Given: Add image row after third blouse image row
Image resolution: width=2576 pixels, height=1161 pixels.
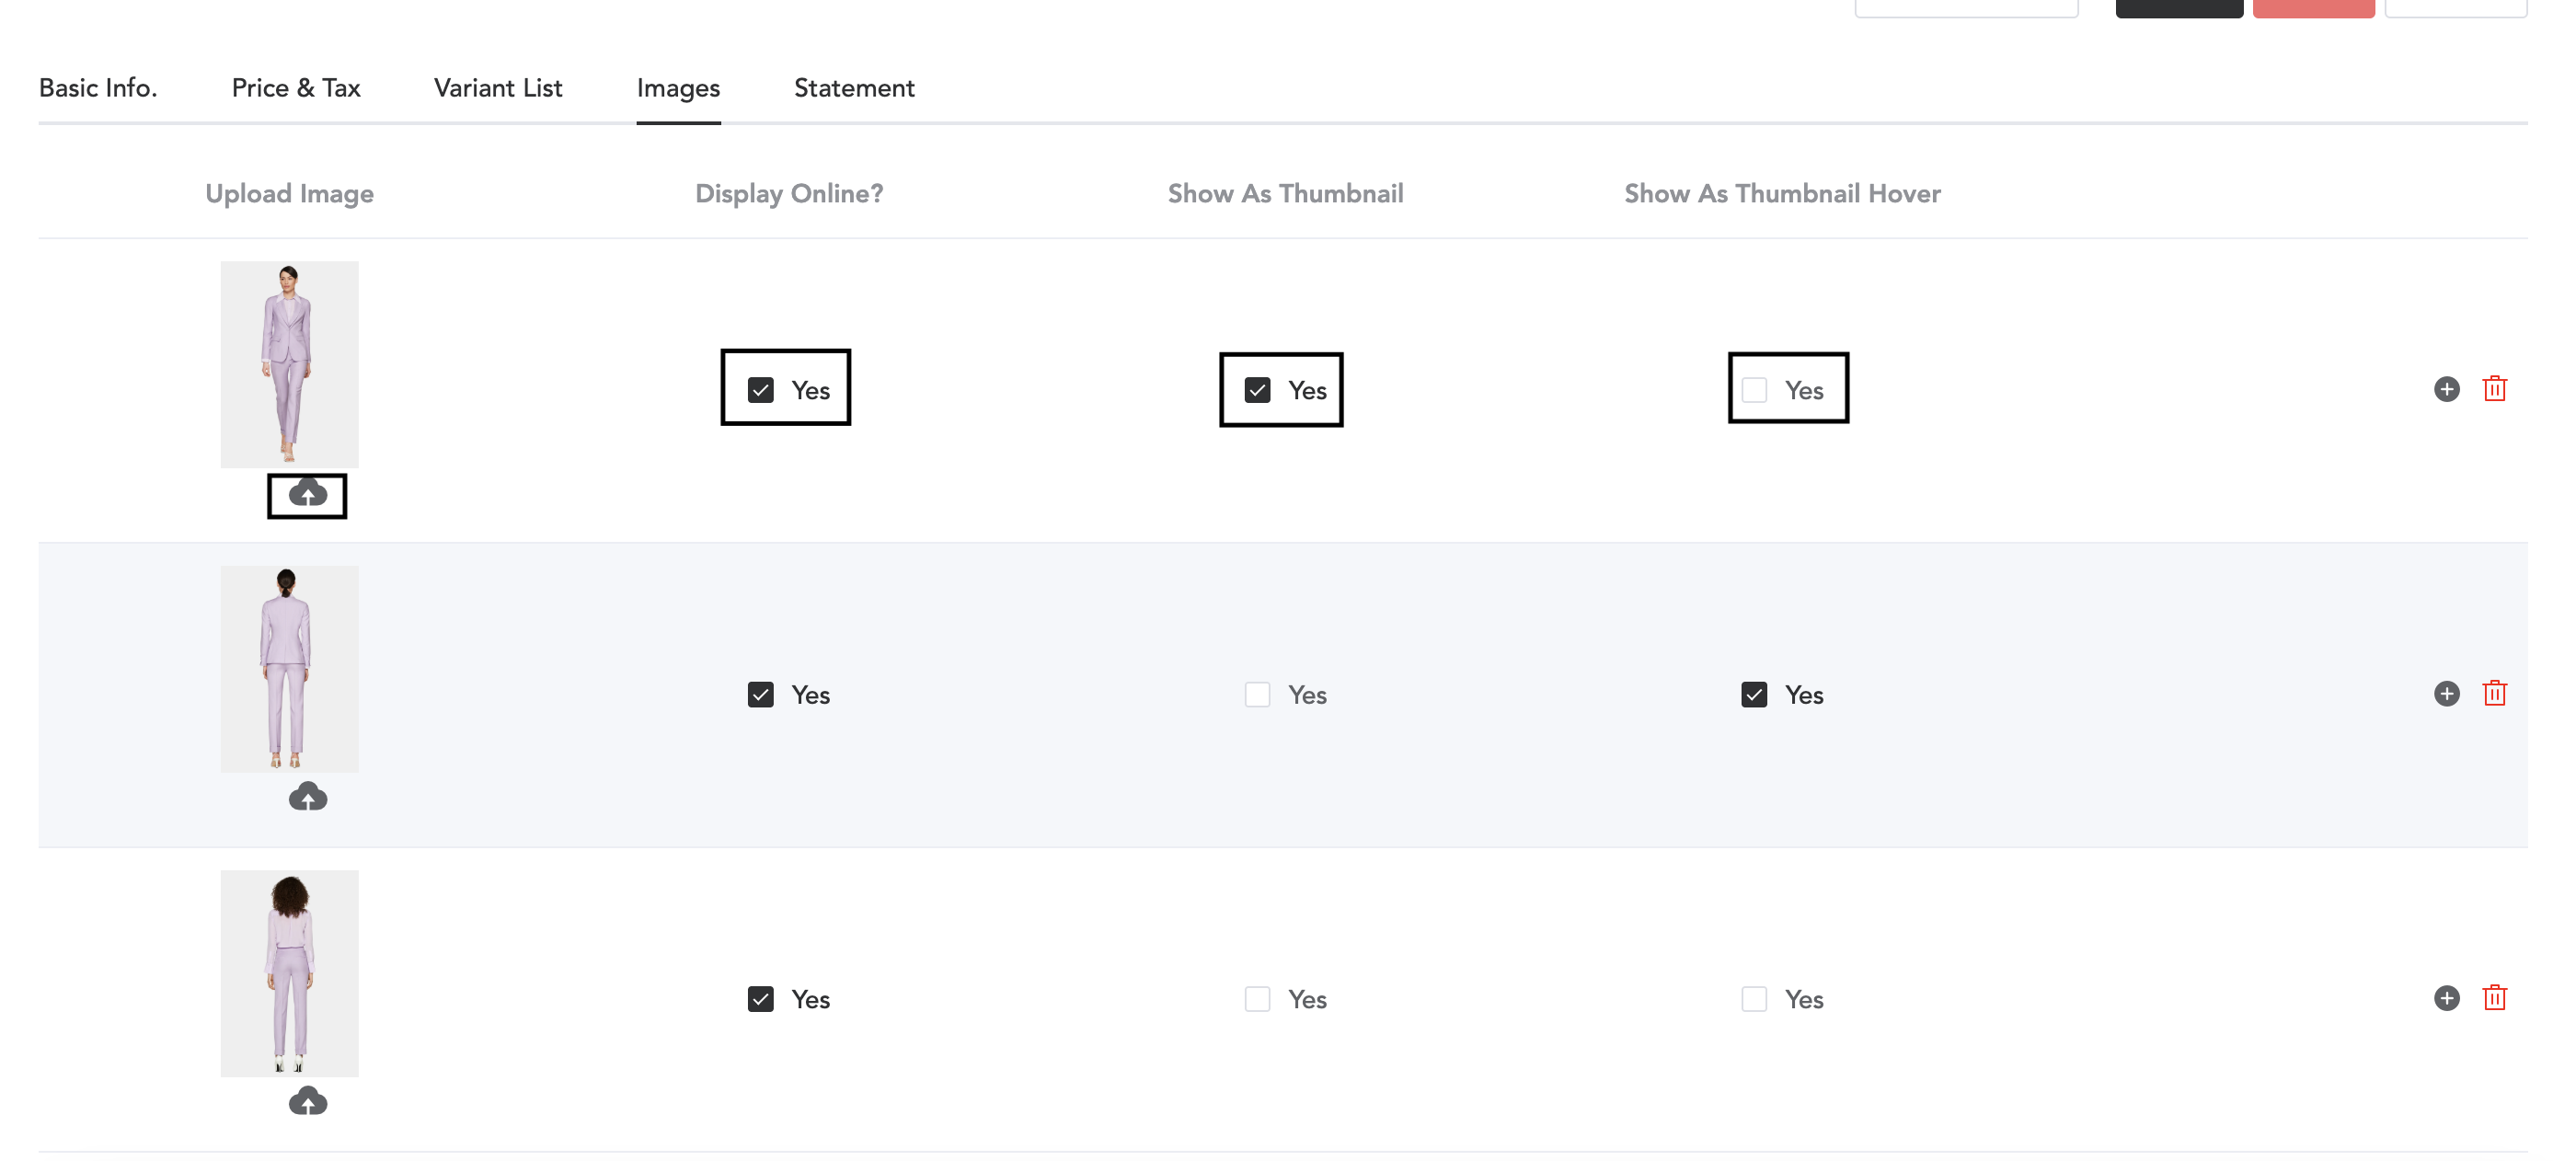Looking at the screenshot, I should tap(2446, 997).
